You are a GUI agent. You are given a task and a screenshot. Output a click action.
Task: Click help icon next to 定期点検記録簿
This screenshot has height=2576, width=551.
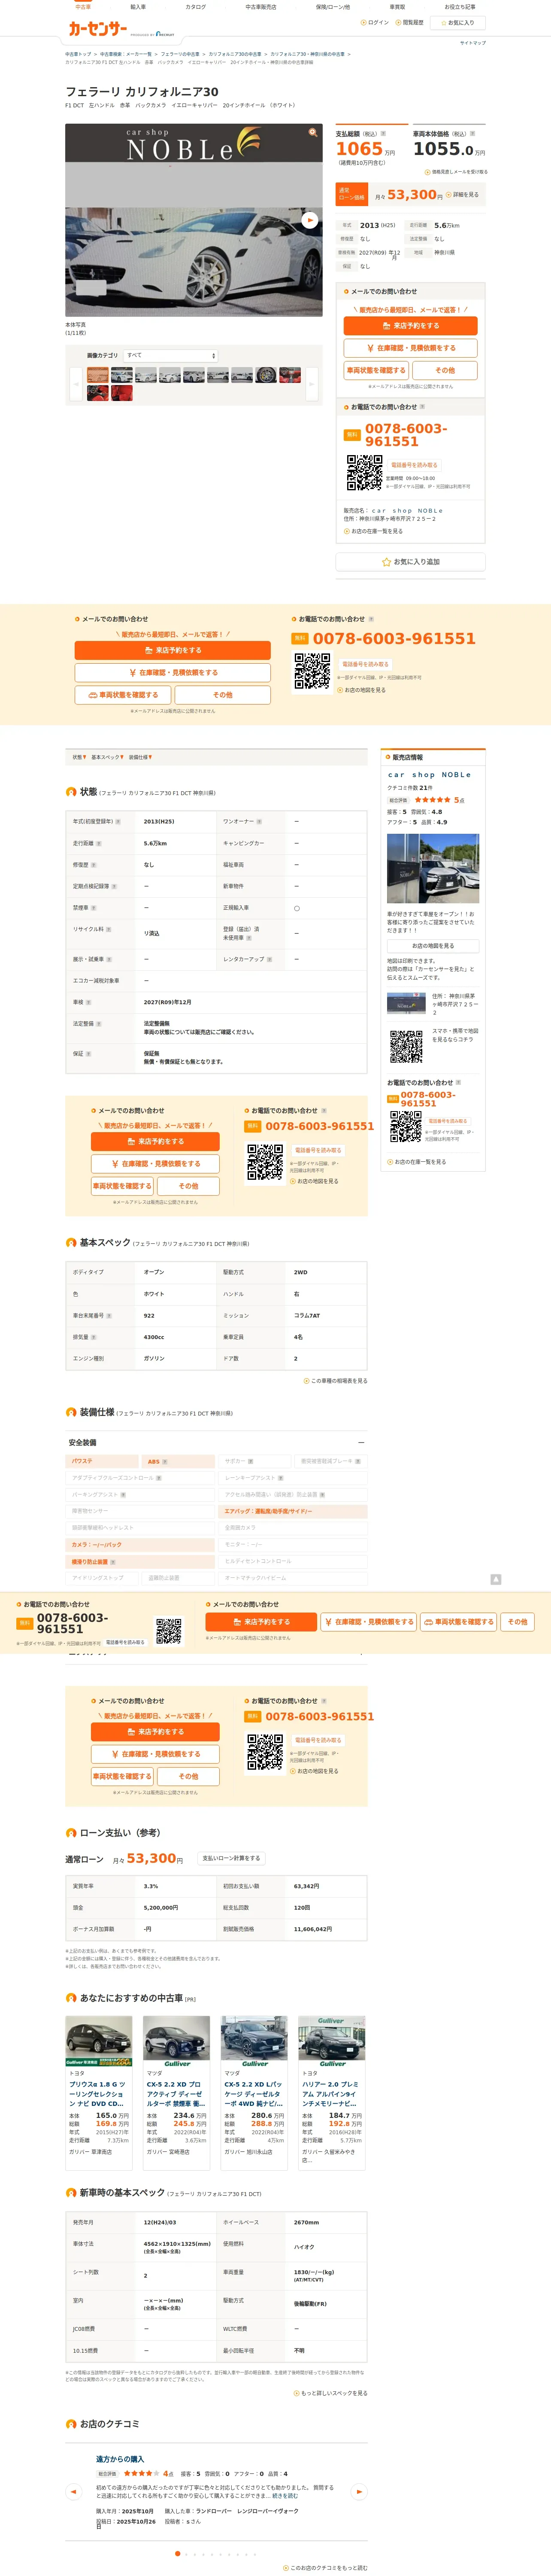click(114, 886)
